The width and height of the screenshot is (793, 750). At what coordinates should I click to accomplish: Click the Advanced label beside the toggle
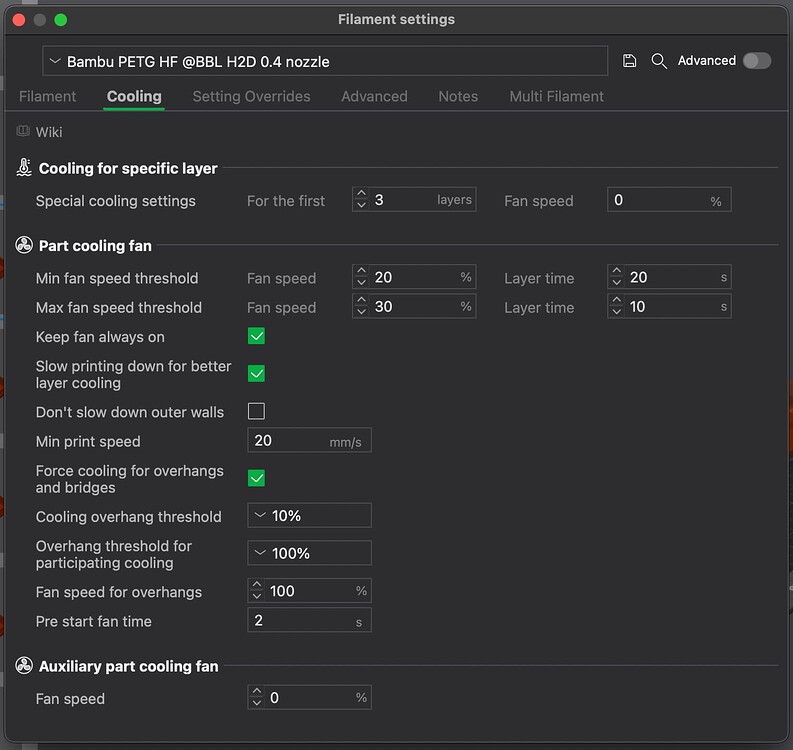[707, 61]
